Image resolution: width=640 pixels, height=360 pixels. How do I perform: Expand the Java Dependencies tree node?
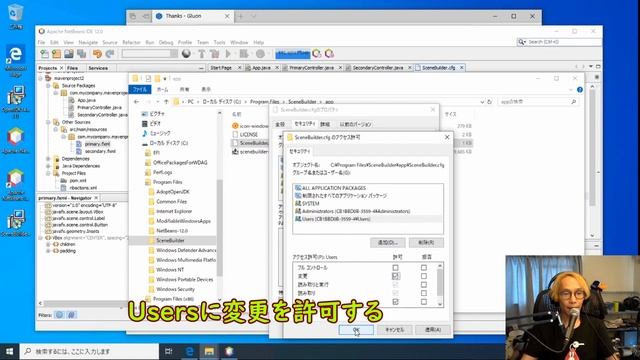(x=48, y=166)
